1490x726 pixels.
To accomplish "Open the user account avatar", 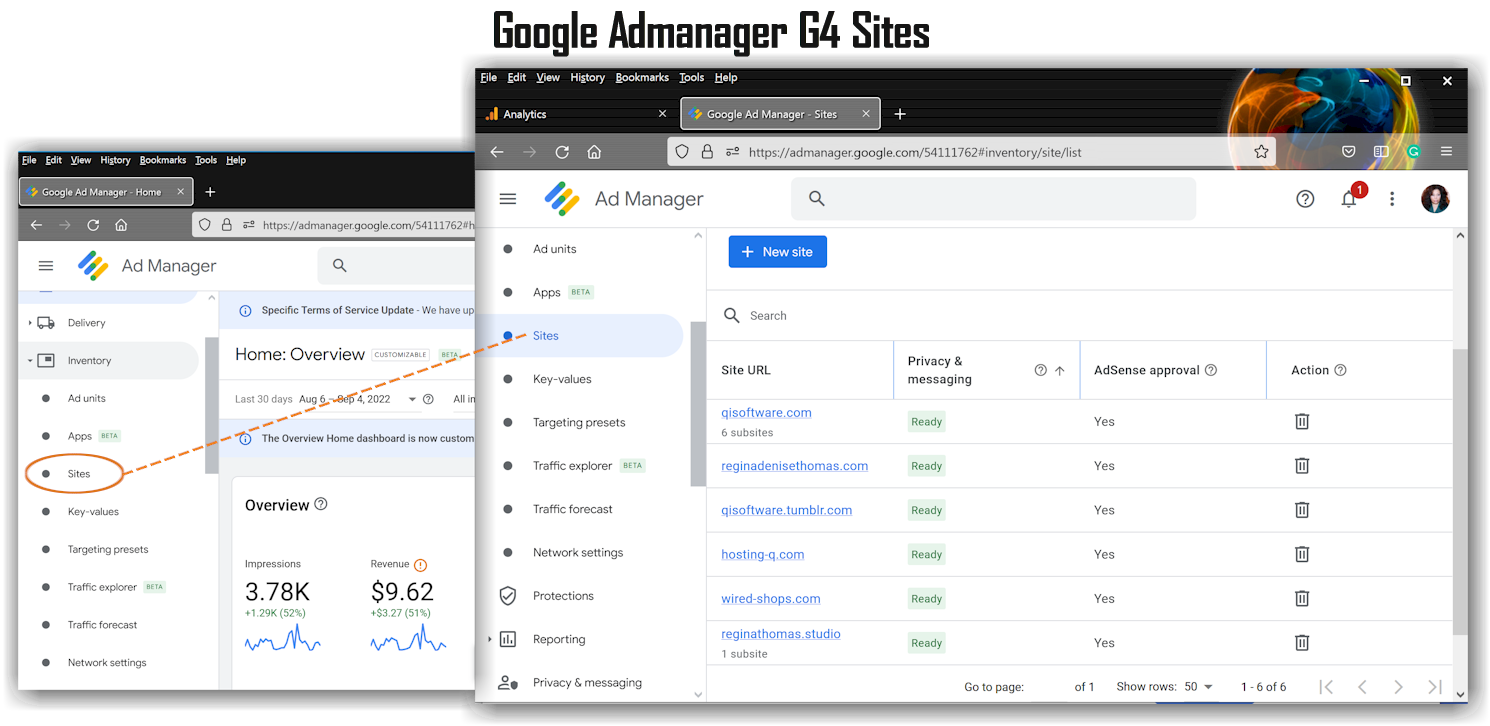I will 1435,199.
